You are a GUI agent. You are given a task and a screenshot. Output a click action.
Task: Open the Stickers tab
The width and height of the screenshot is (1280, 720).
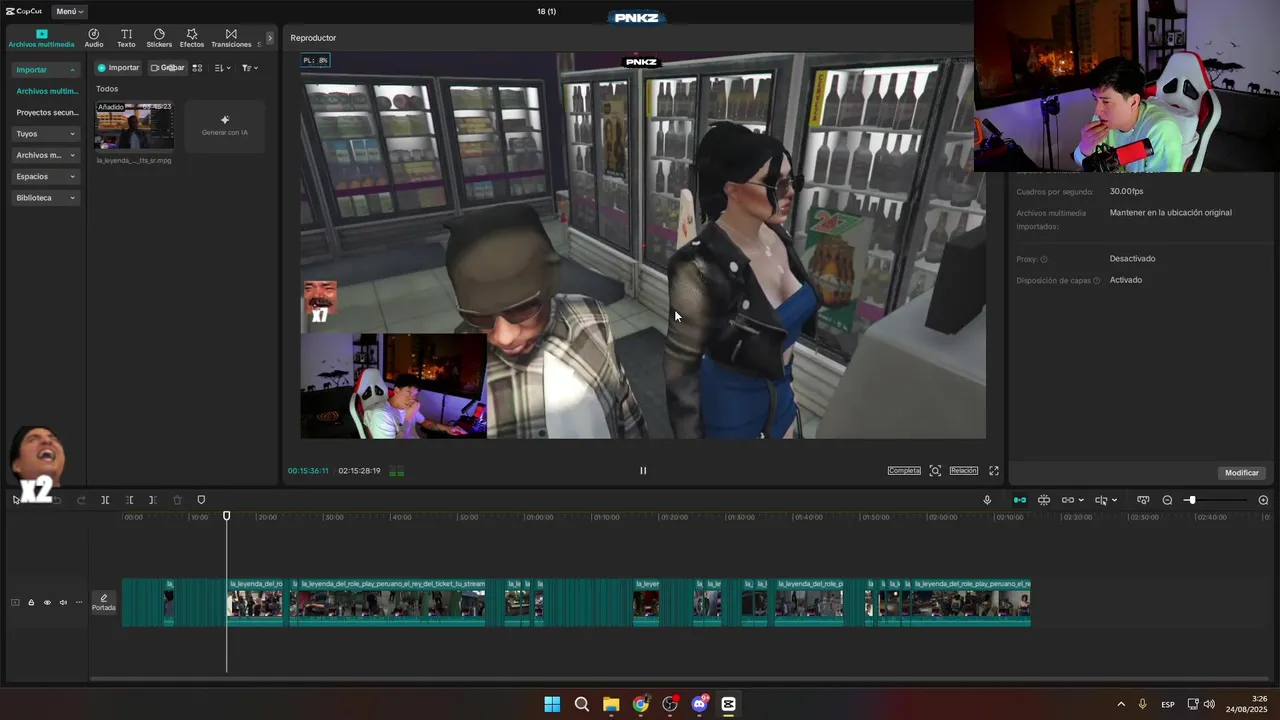click(x=159, y=38)
